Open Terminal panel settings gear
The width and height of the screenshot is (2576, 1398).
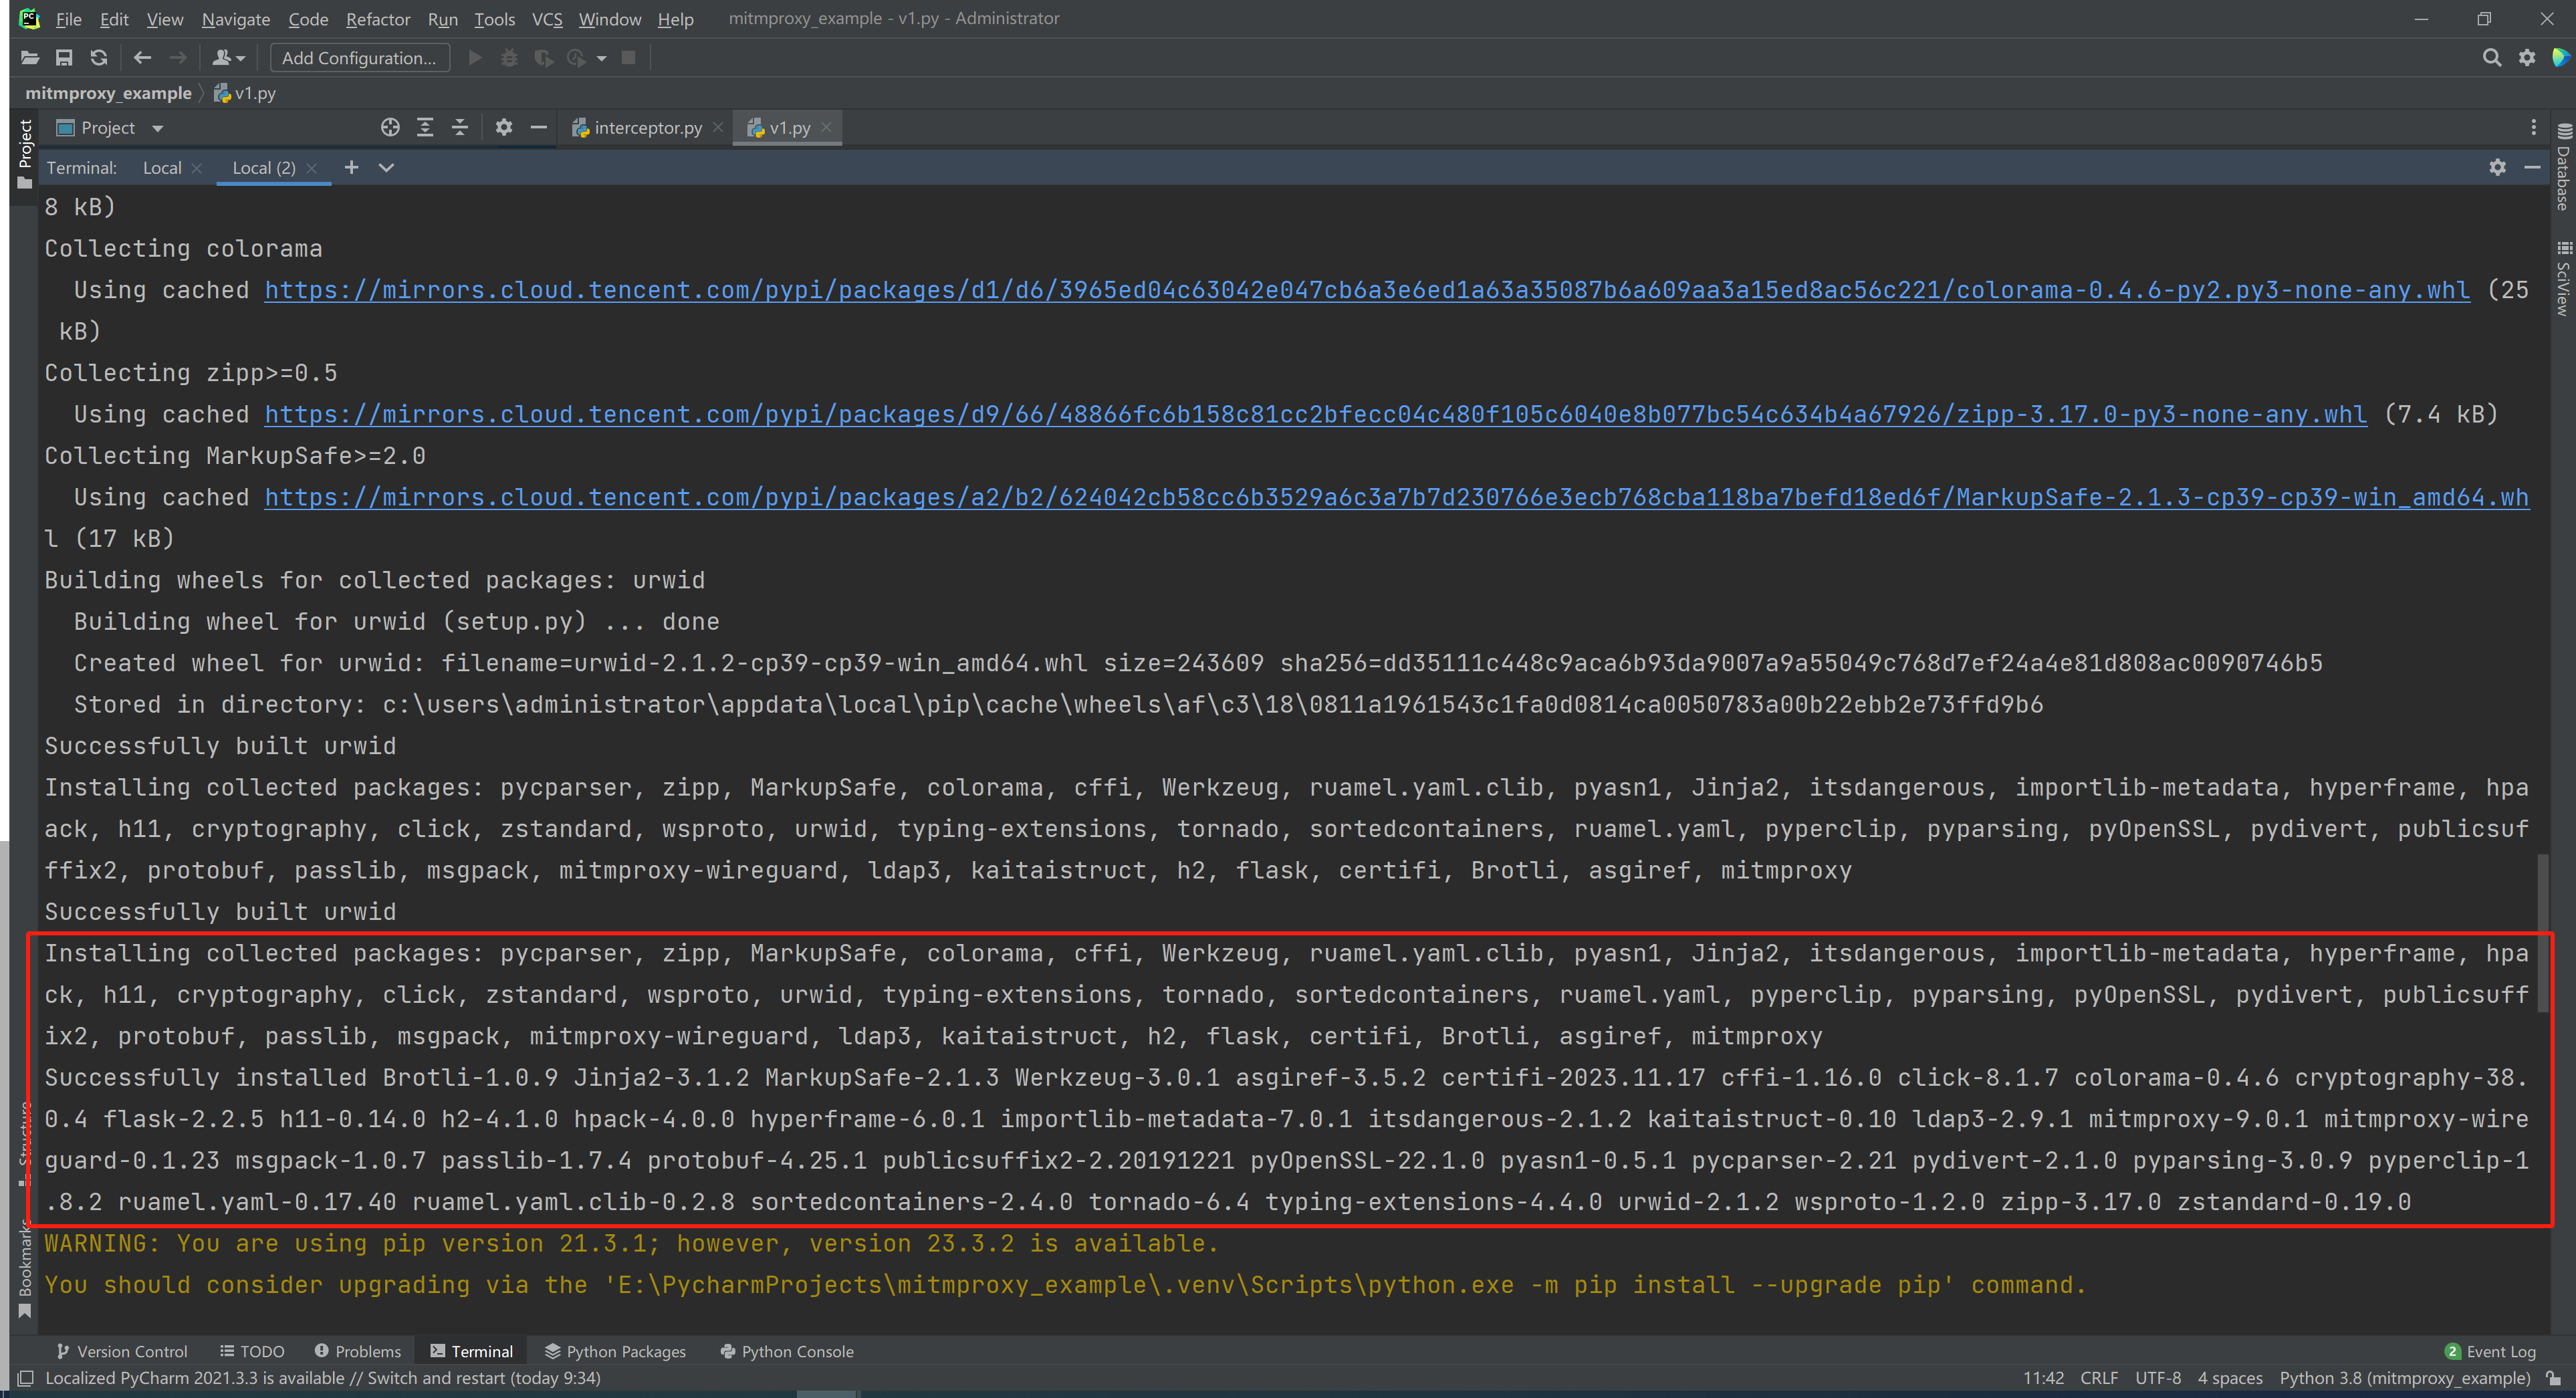click(2497, 167)
